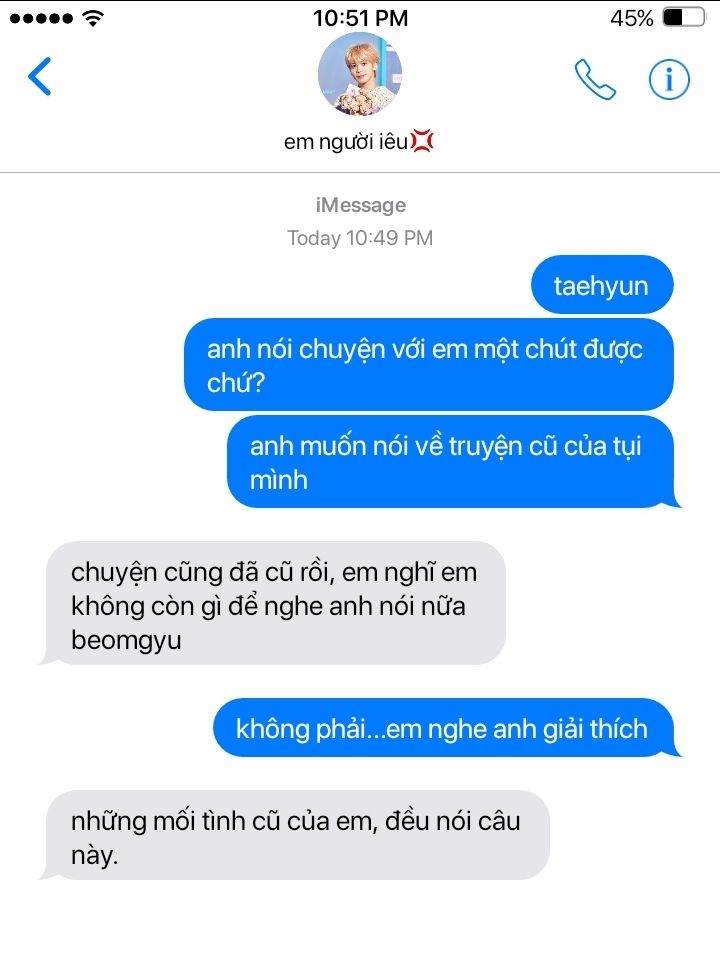Viewport: 720px width, 959px height.
Task: Tap the 'những mối tình cũ của em' bubble
Action: 294,835
